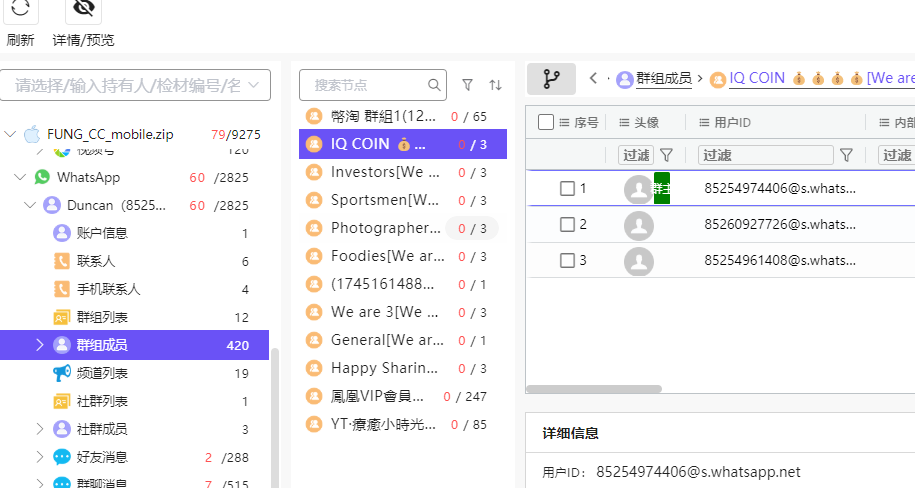Select the Investors[We... group node
The image size is (915, 488).
(403, 172)
